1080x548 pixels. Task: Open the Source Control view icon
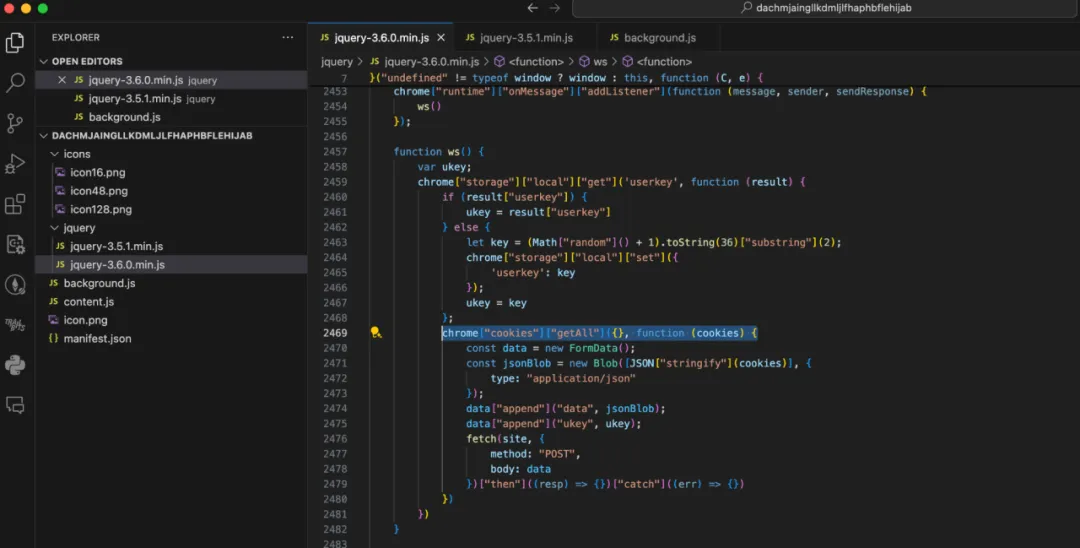[15, 123]
